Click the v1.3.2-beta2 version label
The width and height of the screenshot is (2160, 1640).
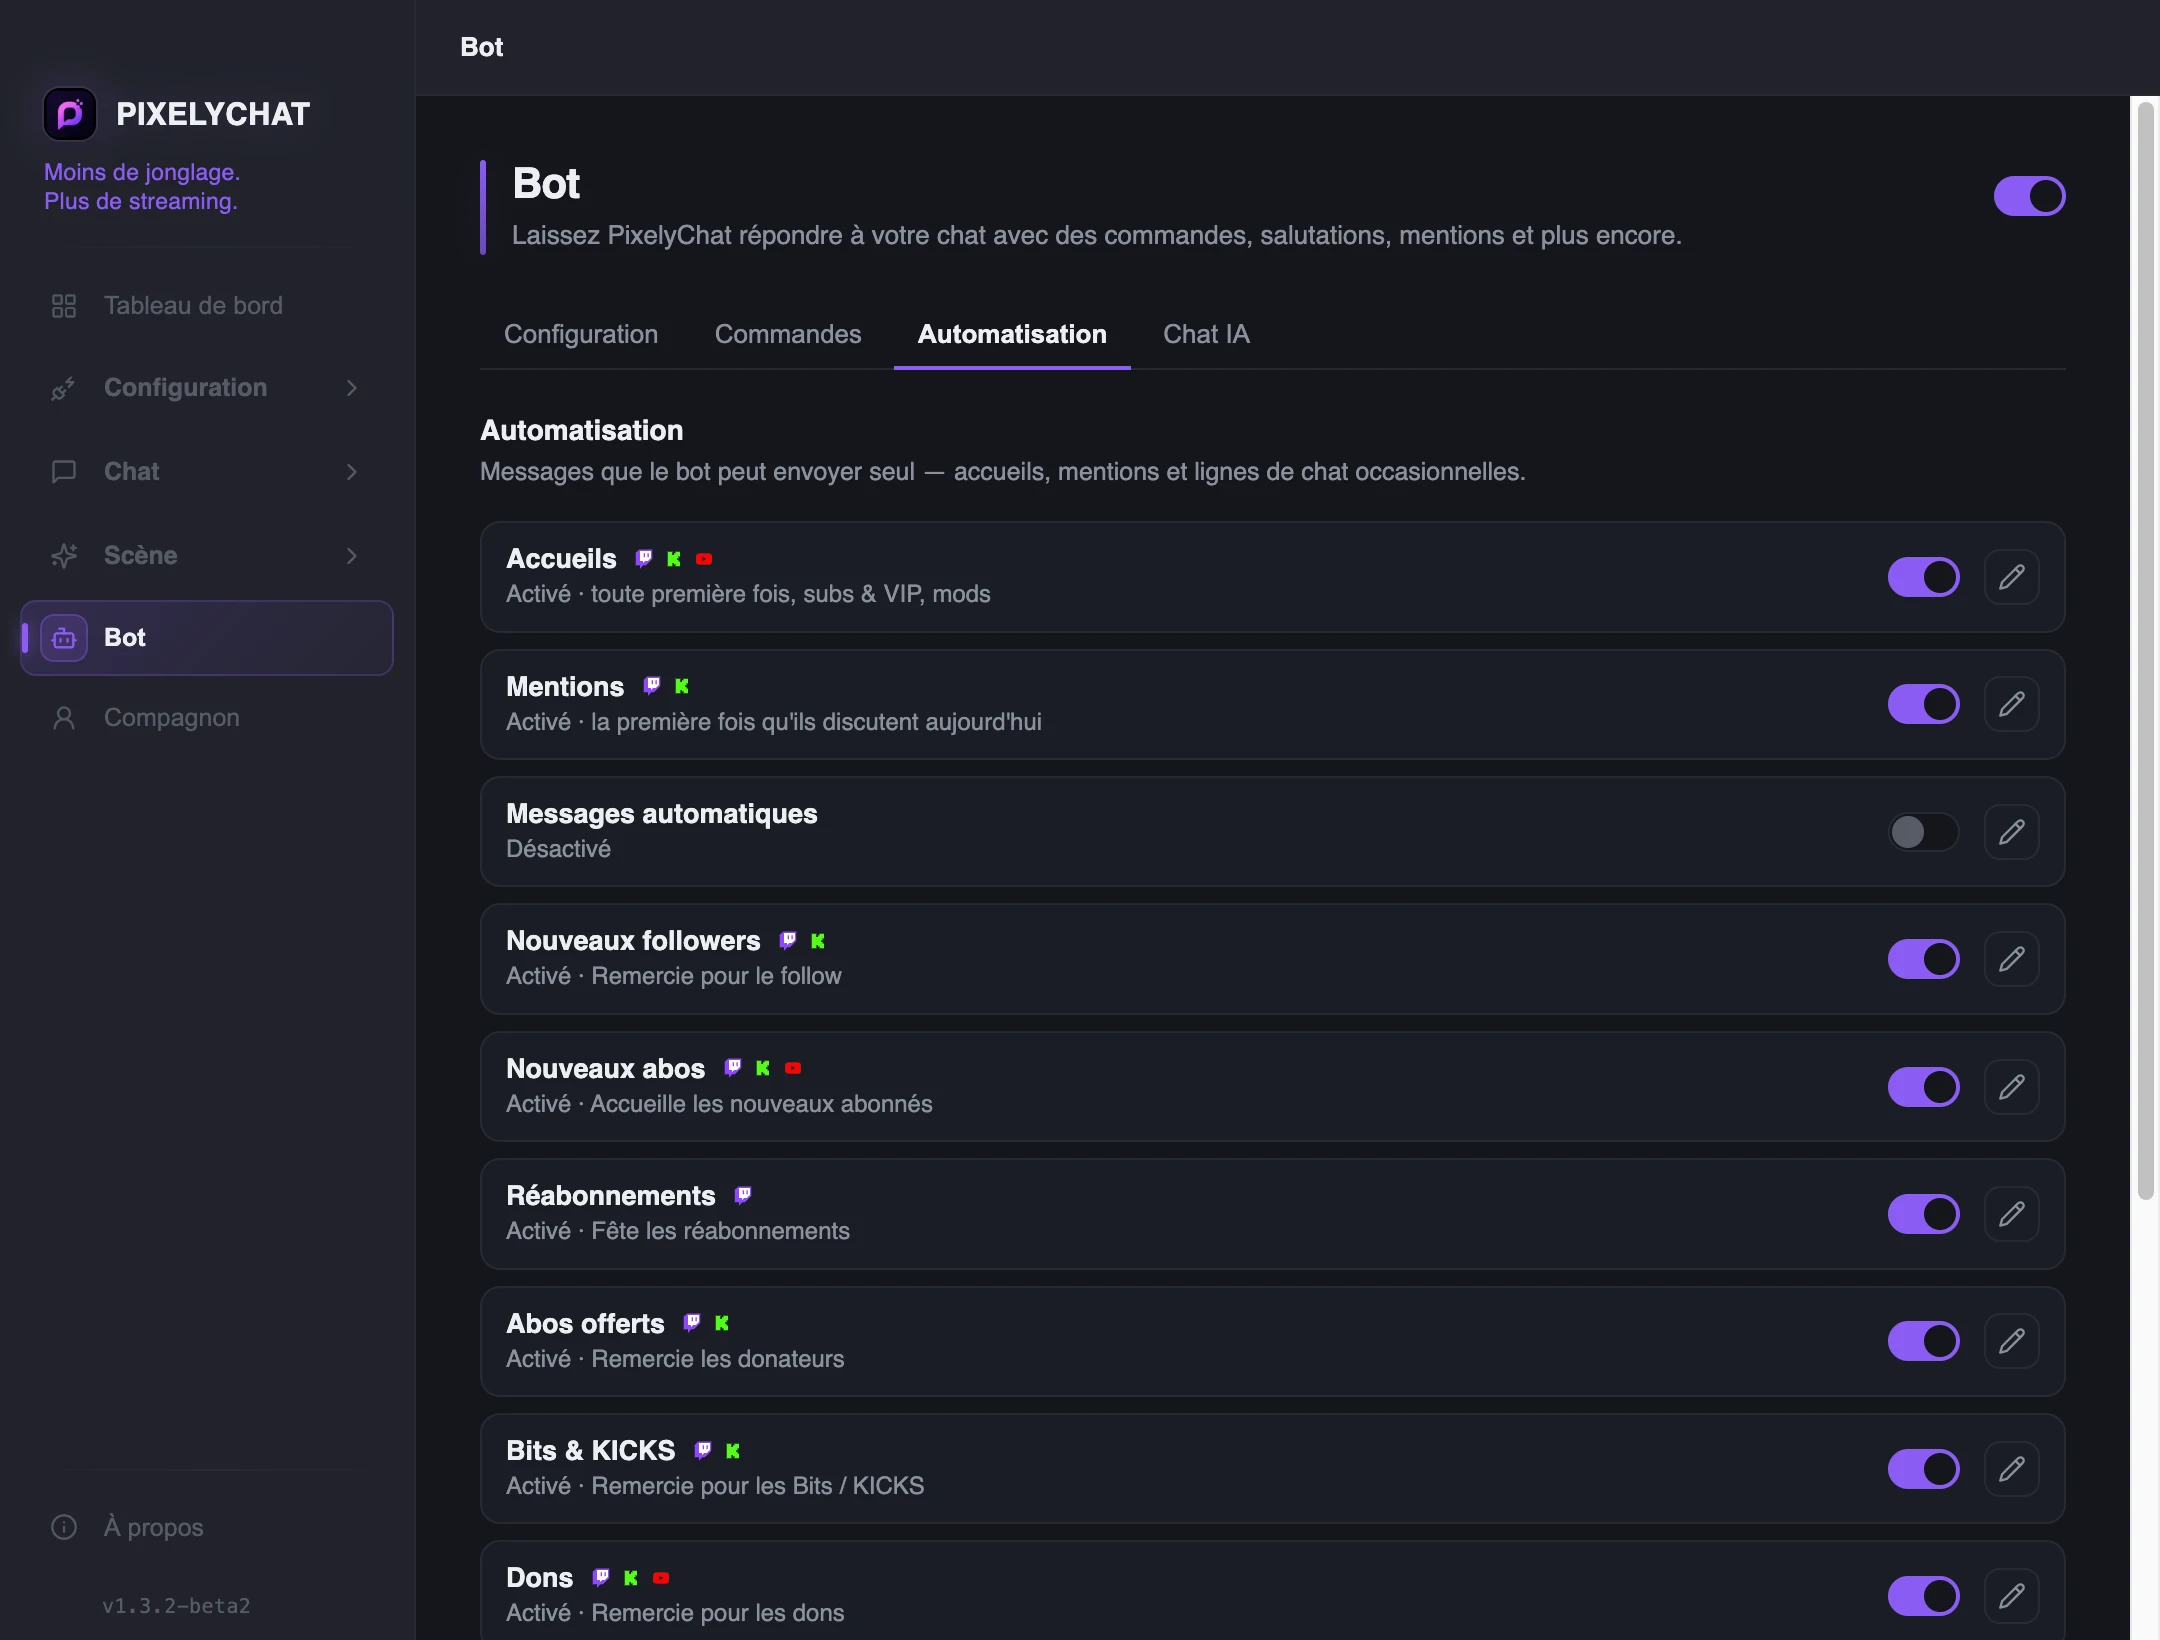point(176,1605)
